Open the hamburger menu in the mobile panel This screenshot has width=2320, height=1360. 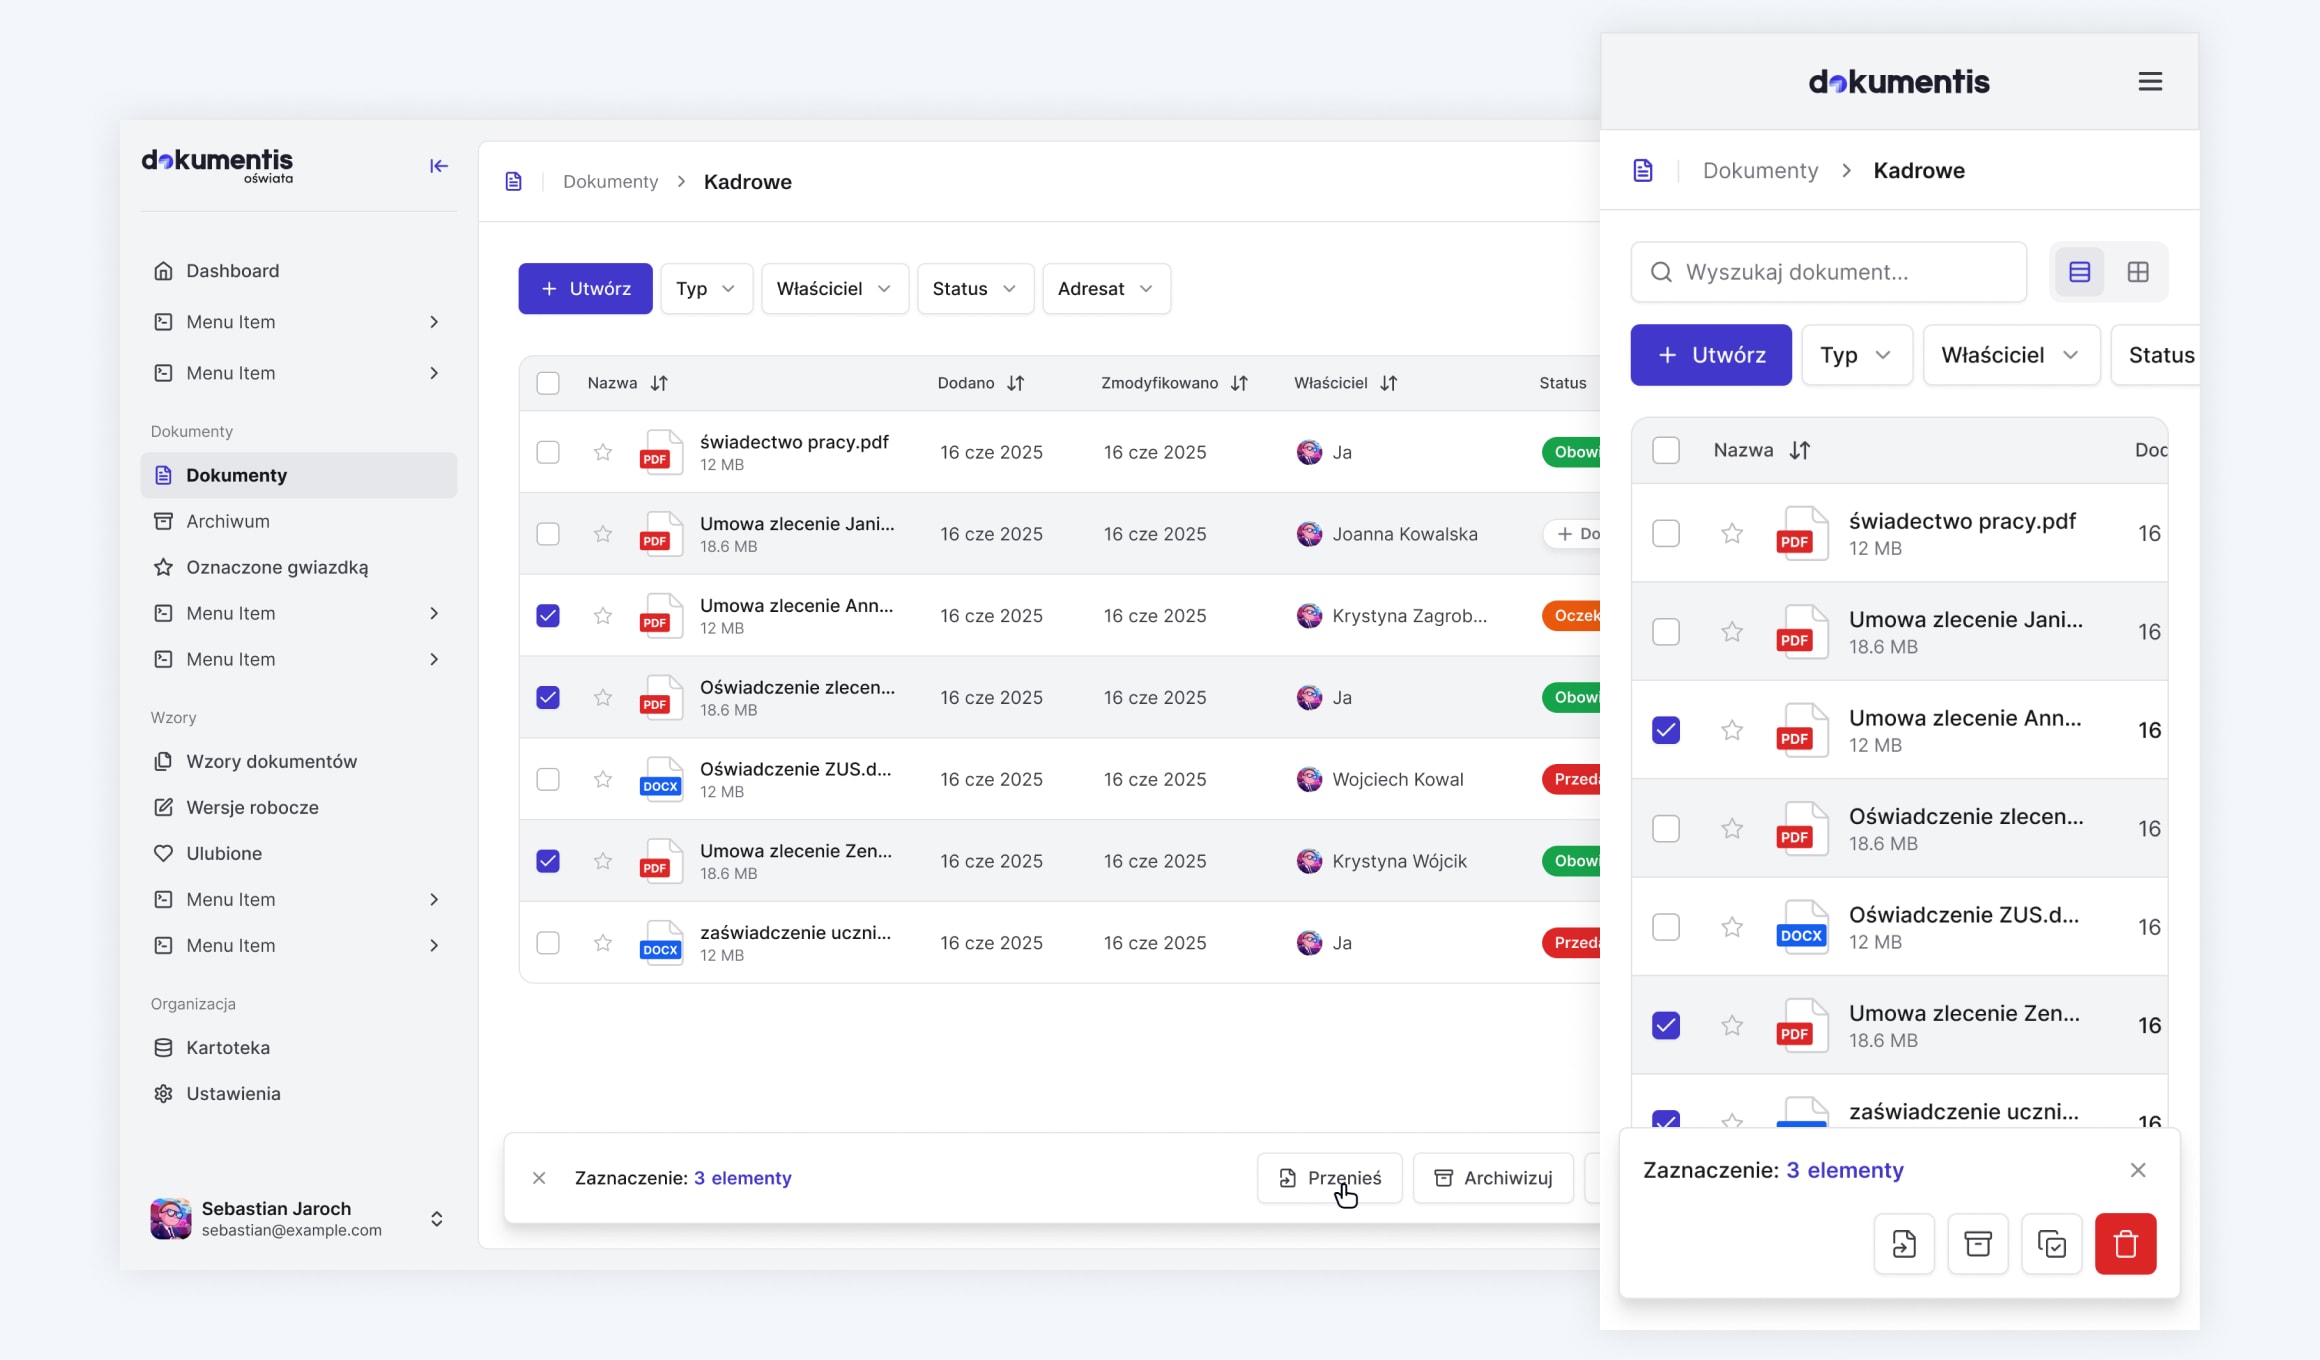(2150, 82)
